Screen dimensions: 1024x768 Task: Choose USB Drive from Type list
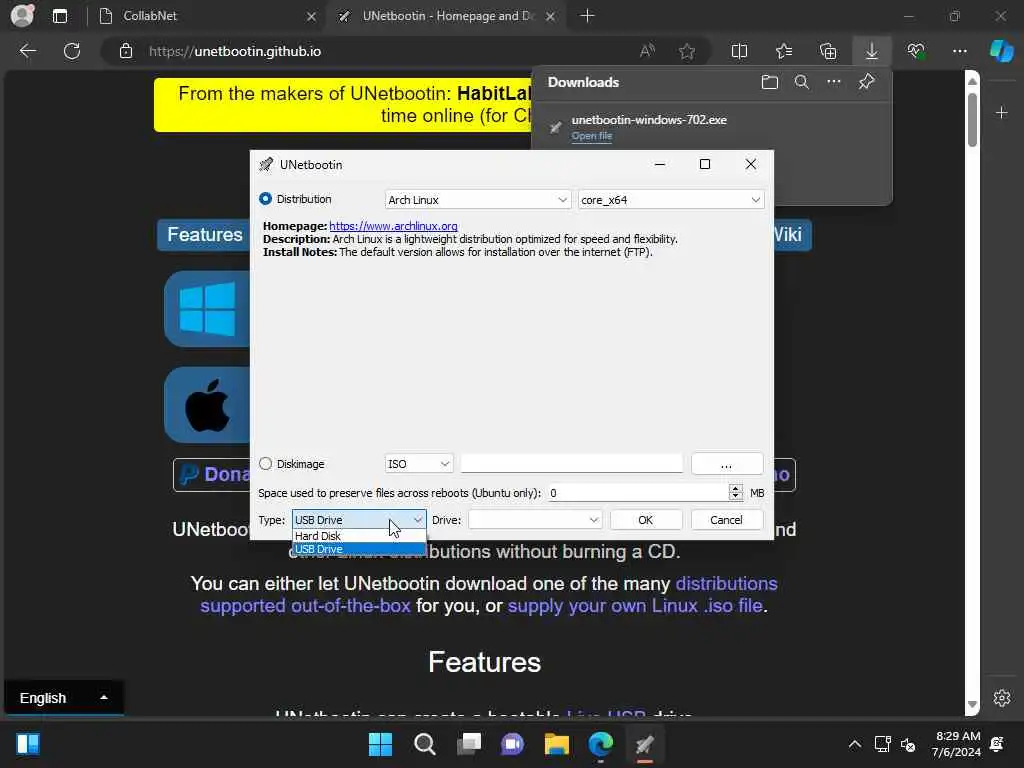[359, 549]
